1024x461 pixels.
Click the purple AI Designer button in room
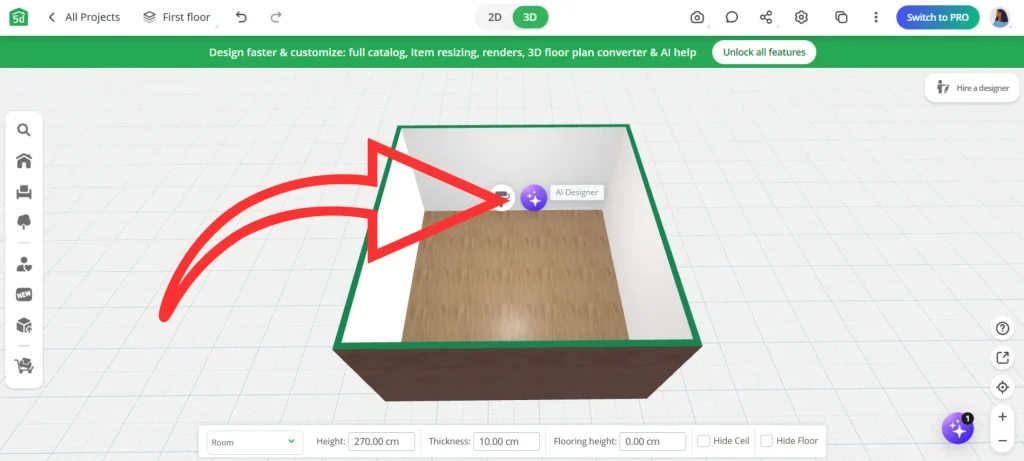[534, 198]
